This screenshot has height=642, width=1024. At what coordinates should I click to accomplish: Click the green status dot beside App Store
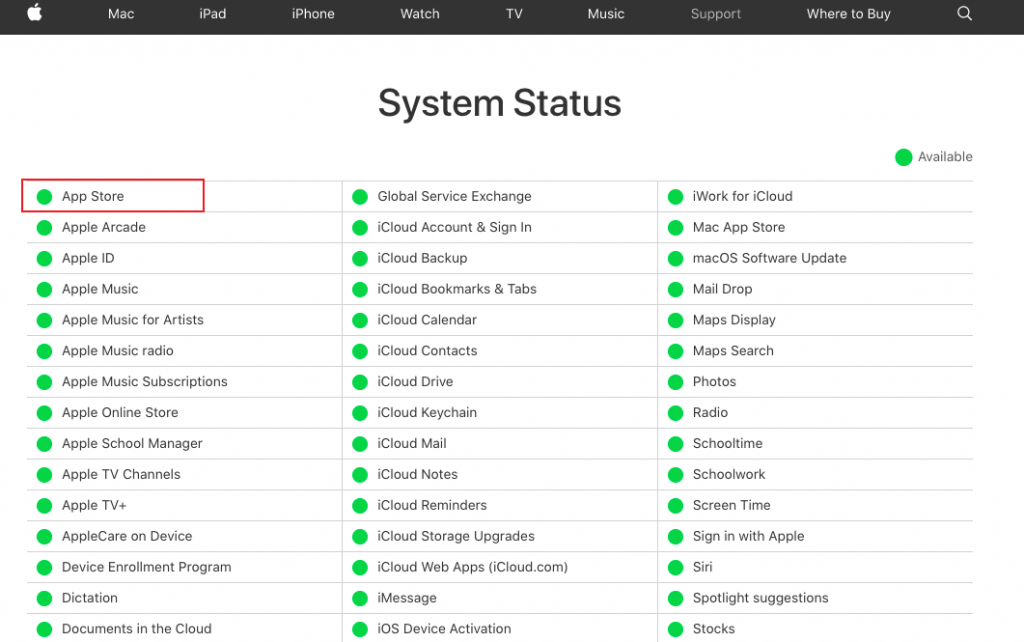pyautogui.click(x=44, y=197)
